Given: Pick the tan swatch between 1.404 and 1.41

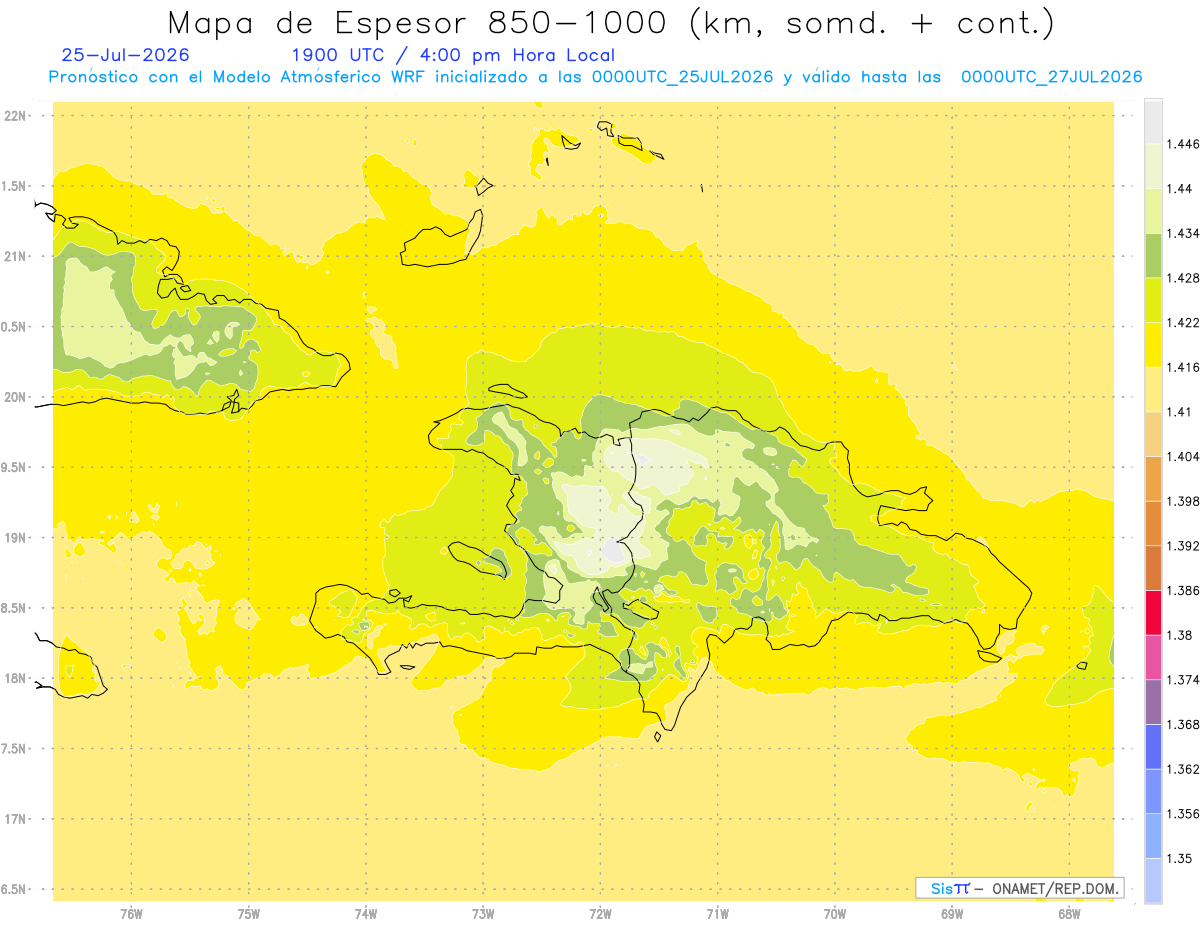Looking at the screenshot, I should click(1153, 433).
